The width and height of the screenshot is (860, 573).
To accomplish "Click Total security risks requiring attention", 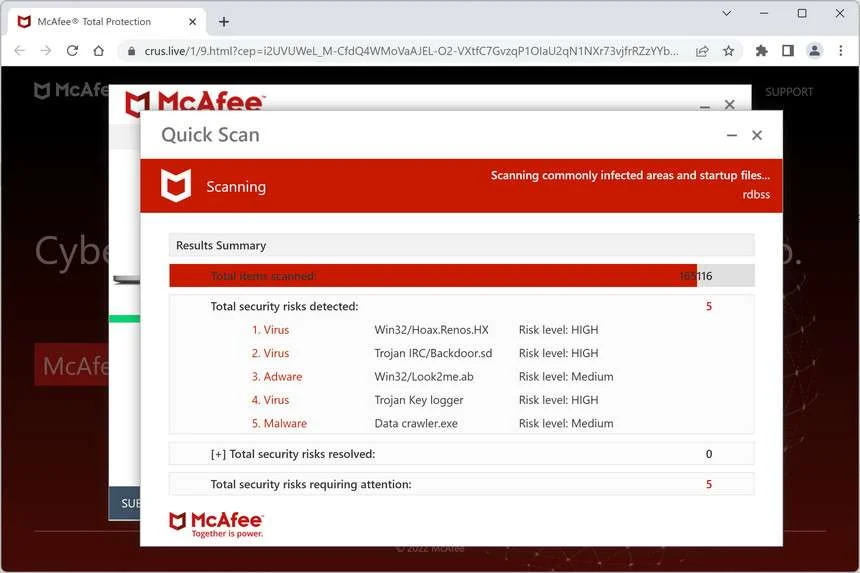I will (311, 484).
